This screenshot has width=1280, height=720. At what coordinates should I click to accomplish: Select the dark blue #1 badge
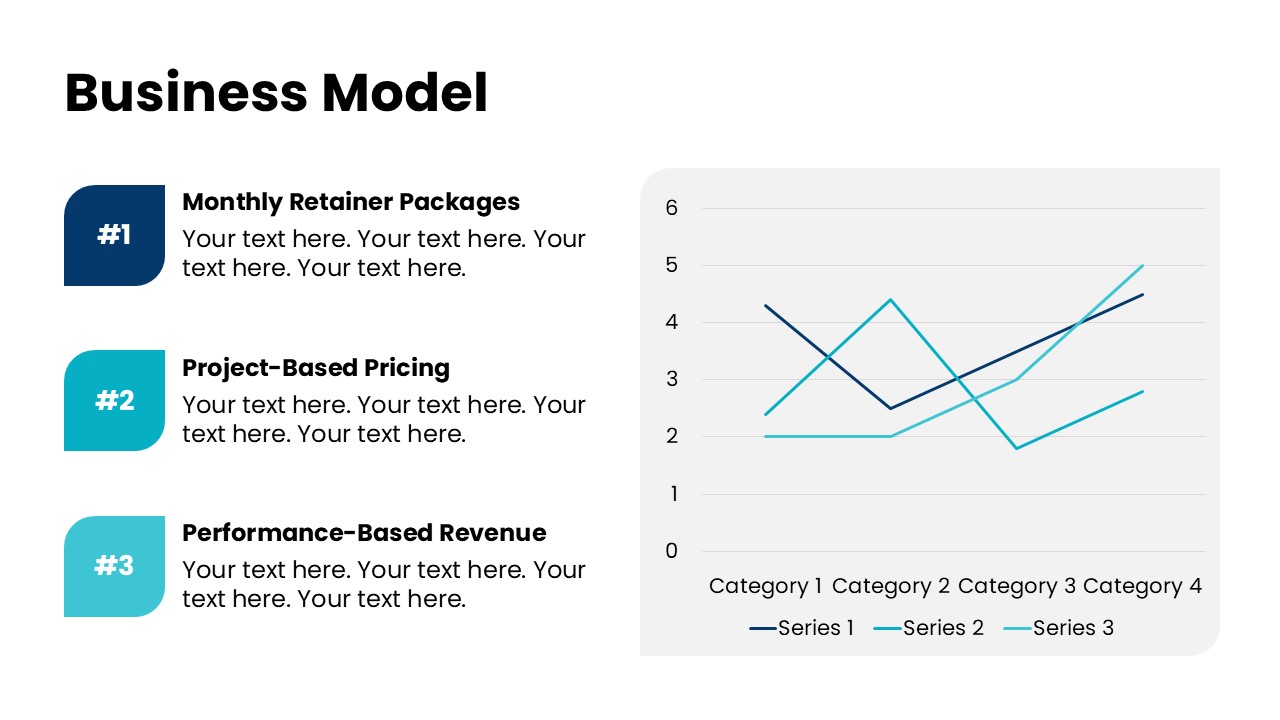point(114,235)
